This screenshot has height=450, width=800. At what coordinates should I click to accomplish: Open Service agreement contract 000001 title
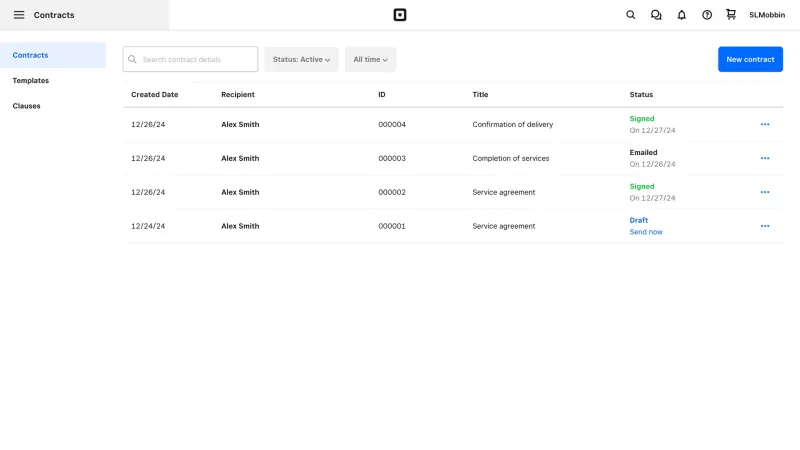[504, 226]
